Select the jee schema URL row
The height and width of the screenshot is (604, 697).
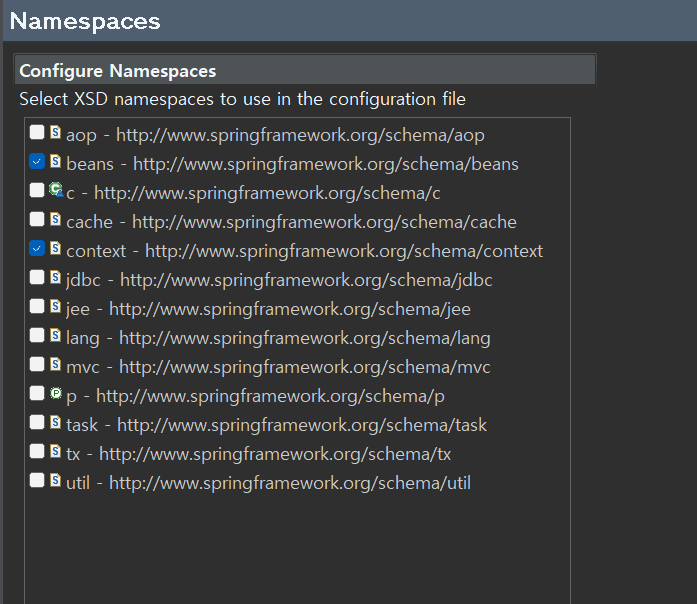(268, 309)
